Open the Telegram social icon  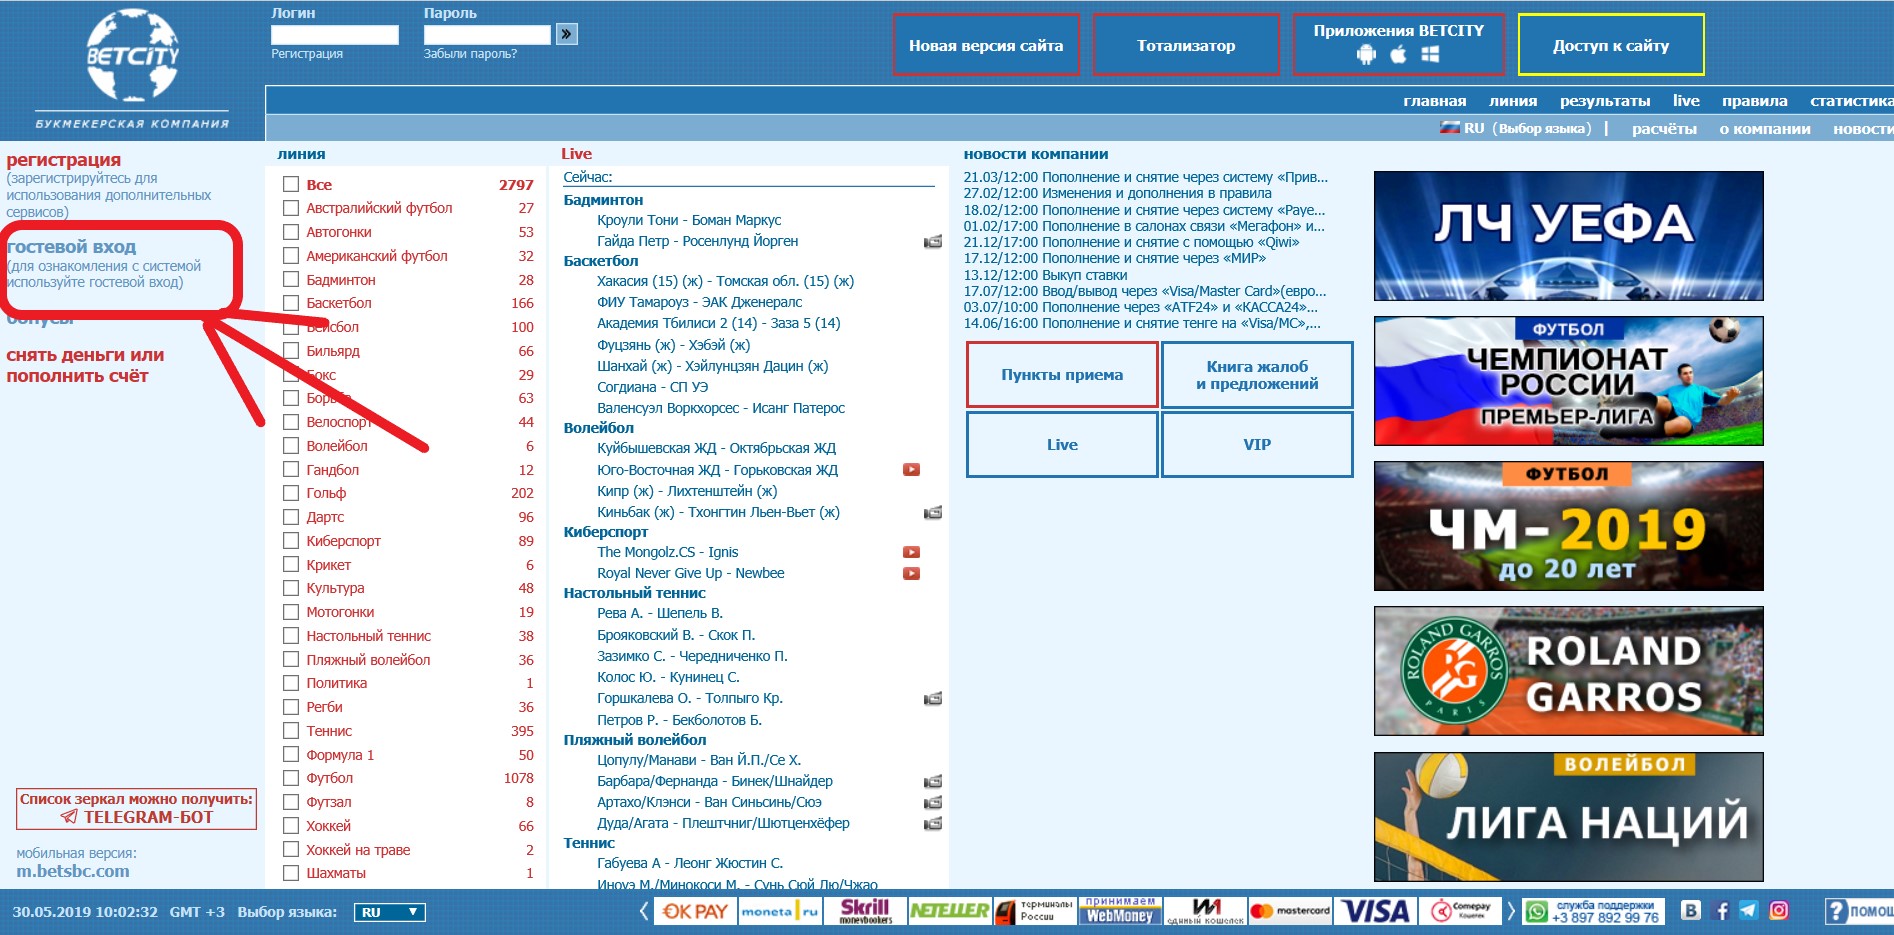point(1749,910)
